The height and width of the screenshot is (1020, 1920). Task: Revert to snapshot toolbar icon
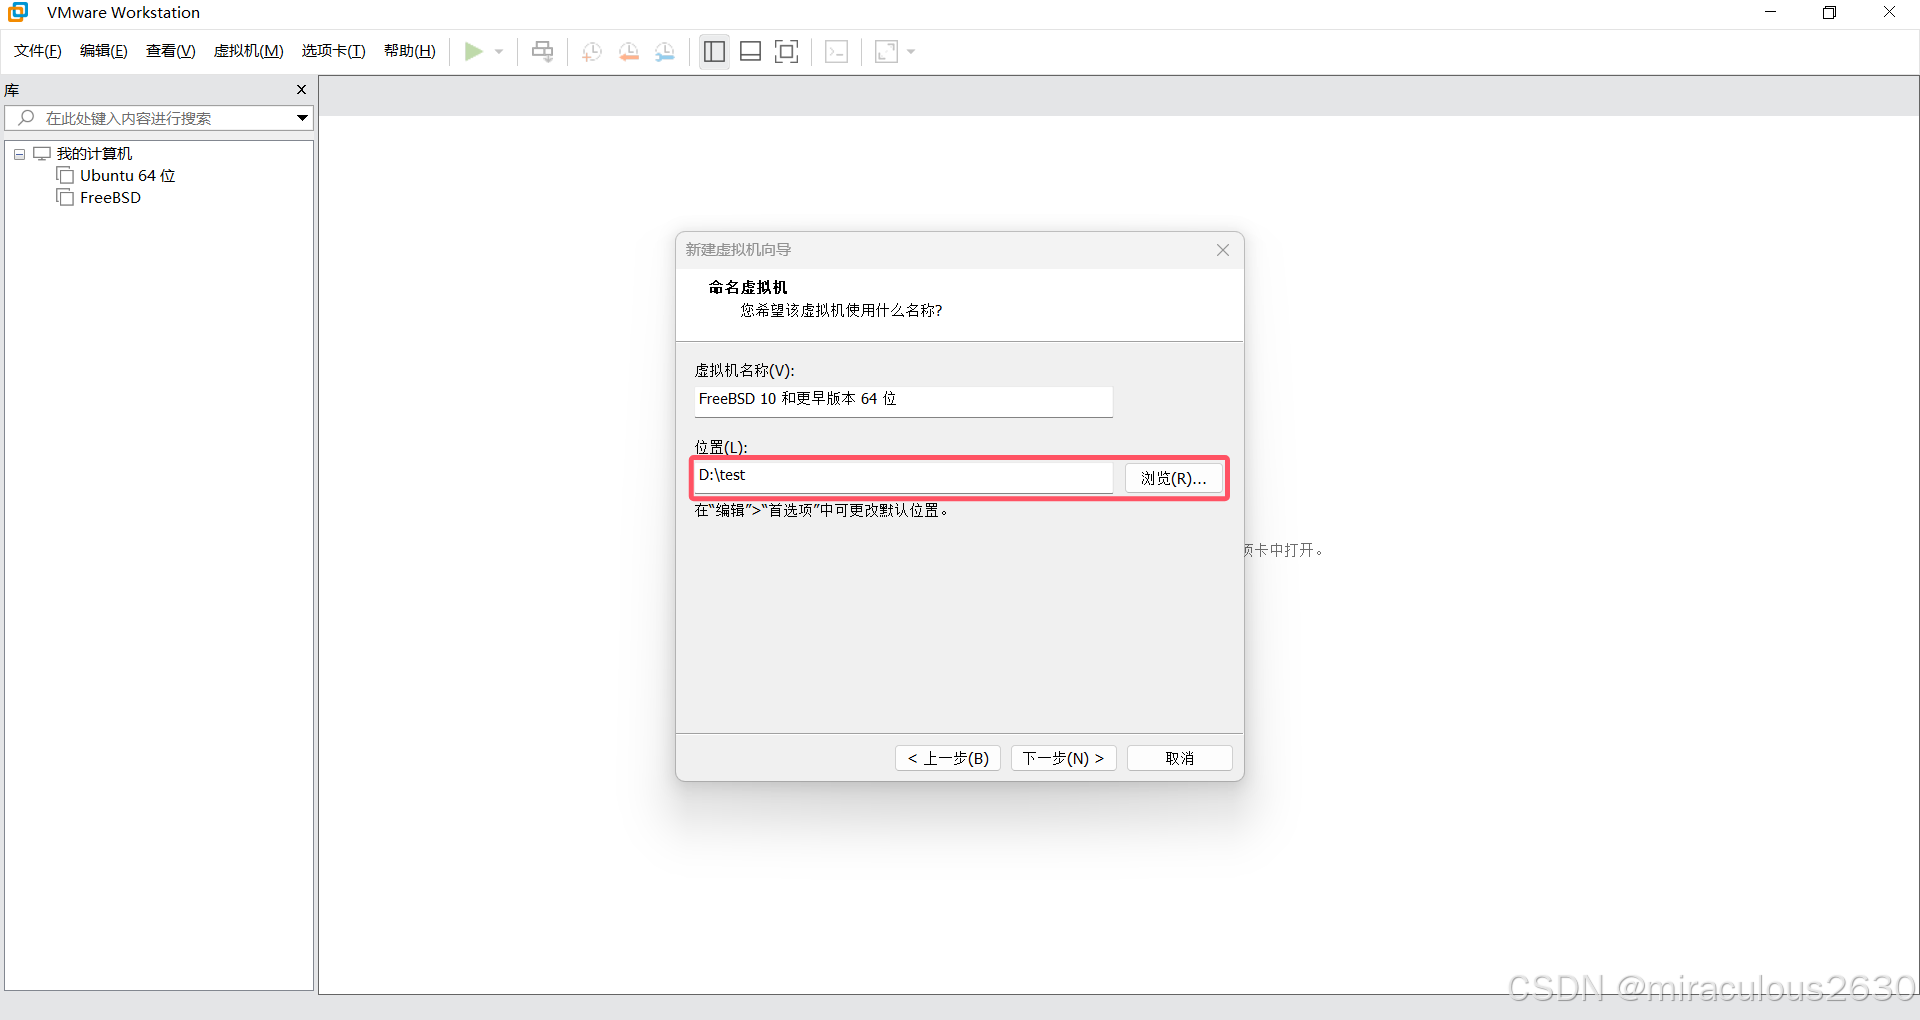point(628,51)
